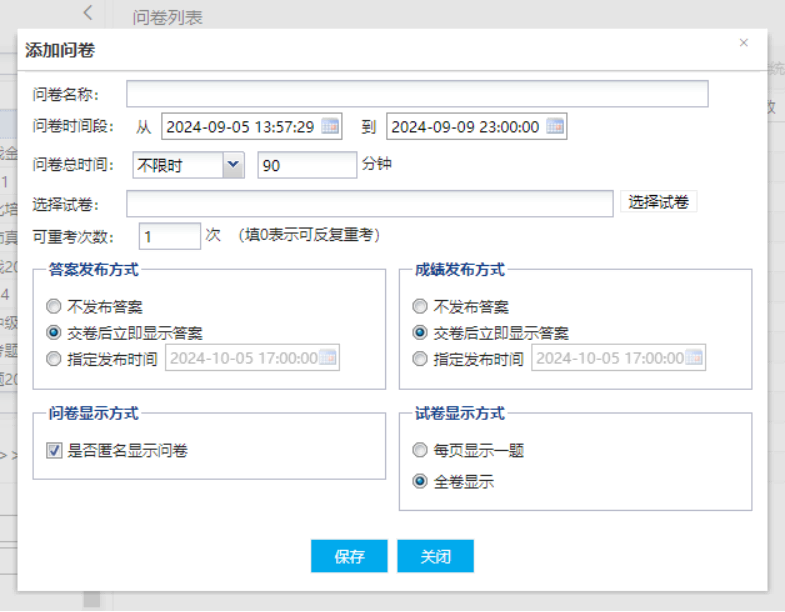Open calendar for score publish time
The height and width of the screenshot is (612, 785).
(694, 359)
